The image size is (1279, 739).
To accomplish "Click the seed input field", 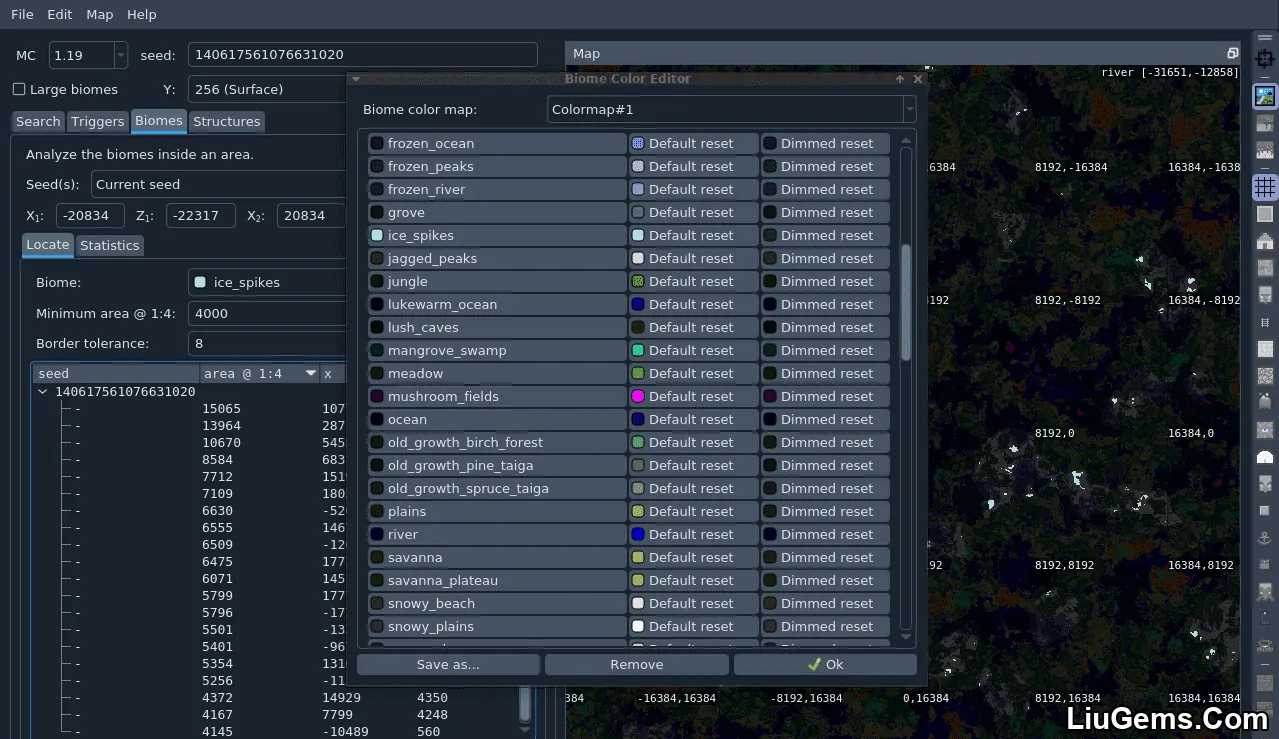I will [x=363, y=55].
